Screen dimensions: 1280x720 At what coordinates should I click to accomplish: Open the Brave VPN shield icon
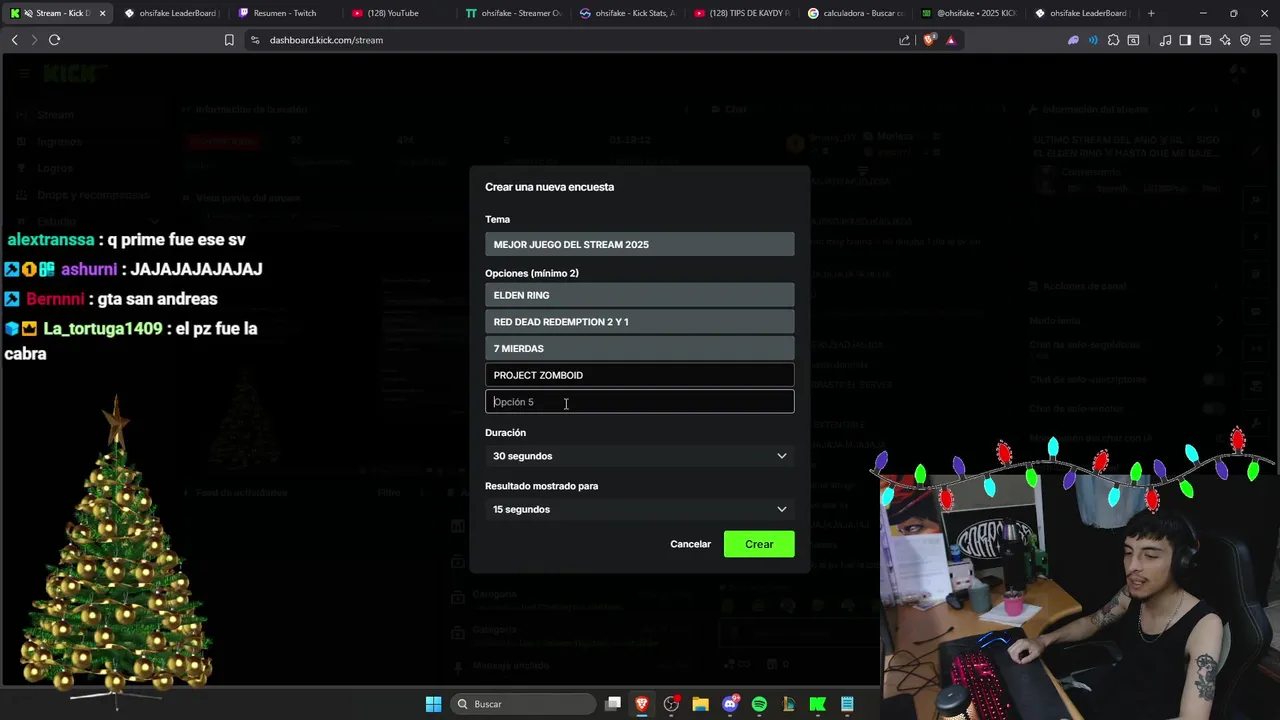(x=1245, y=40)
